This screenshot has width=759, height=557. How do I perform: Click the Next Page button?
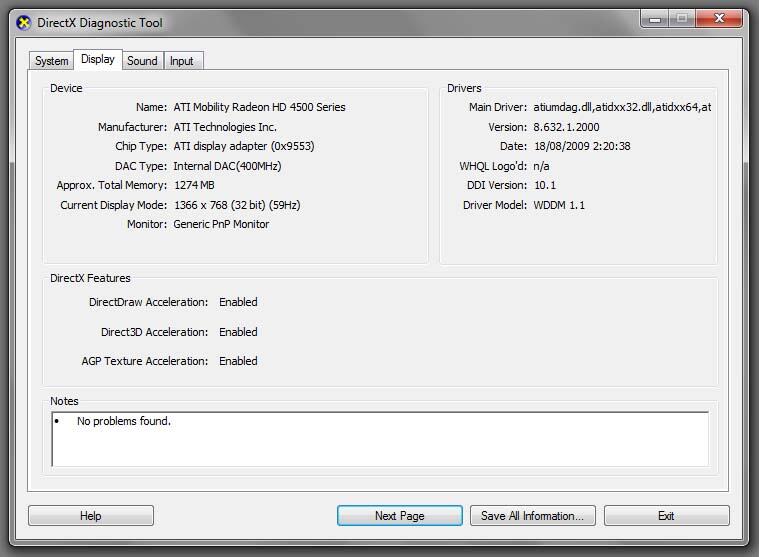[x=400, y=516]
